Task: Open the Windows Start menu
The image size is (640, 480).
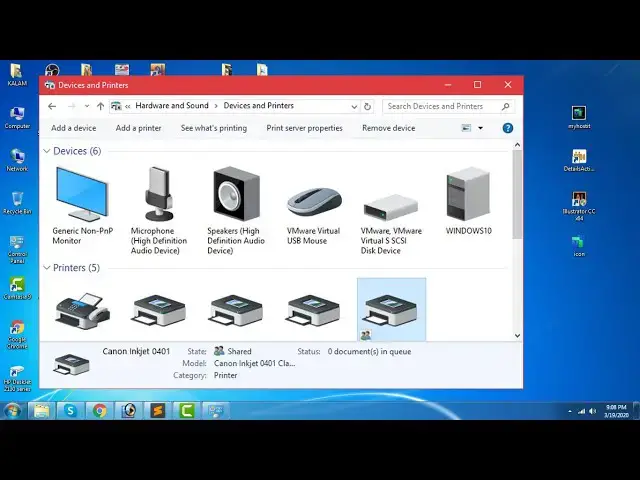Action: pos(12,411)
